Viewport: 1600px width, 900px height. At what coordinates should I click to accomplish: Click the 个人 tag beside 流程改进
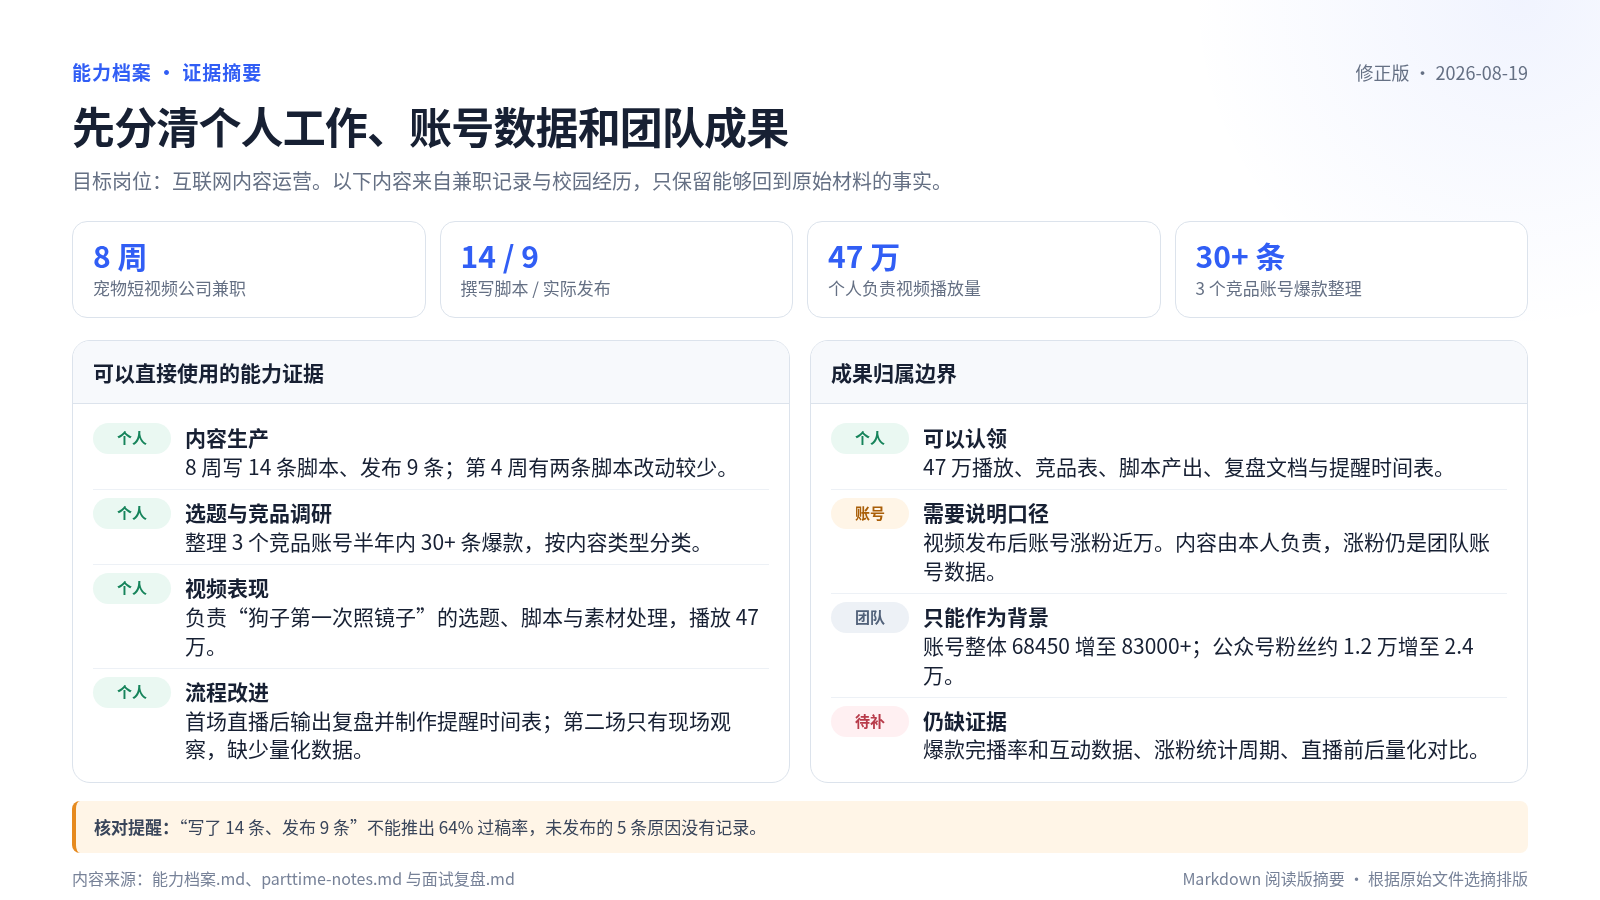[132, 692]
